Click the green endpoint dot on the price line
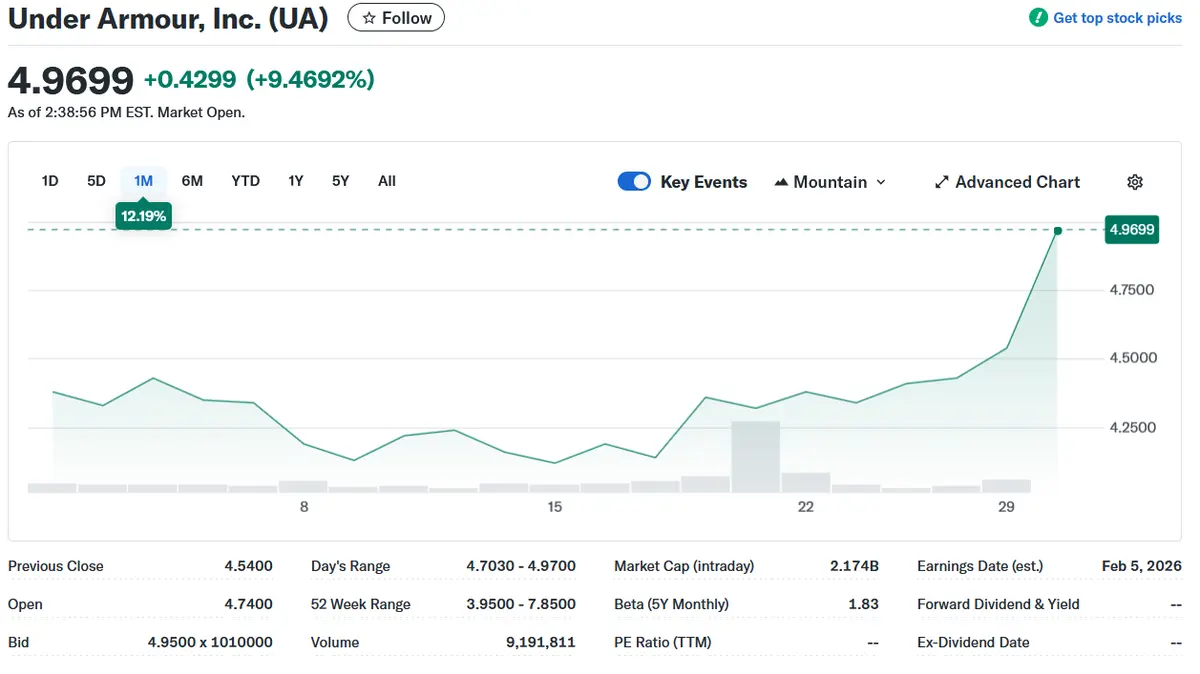 point(1058,231)
